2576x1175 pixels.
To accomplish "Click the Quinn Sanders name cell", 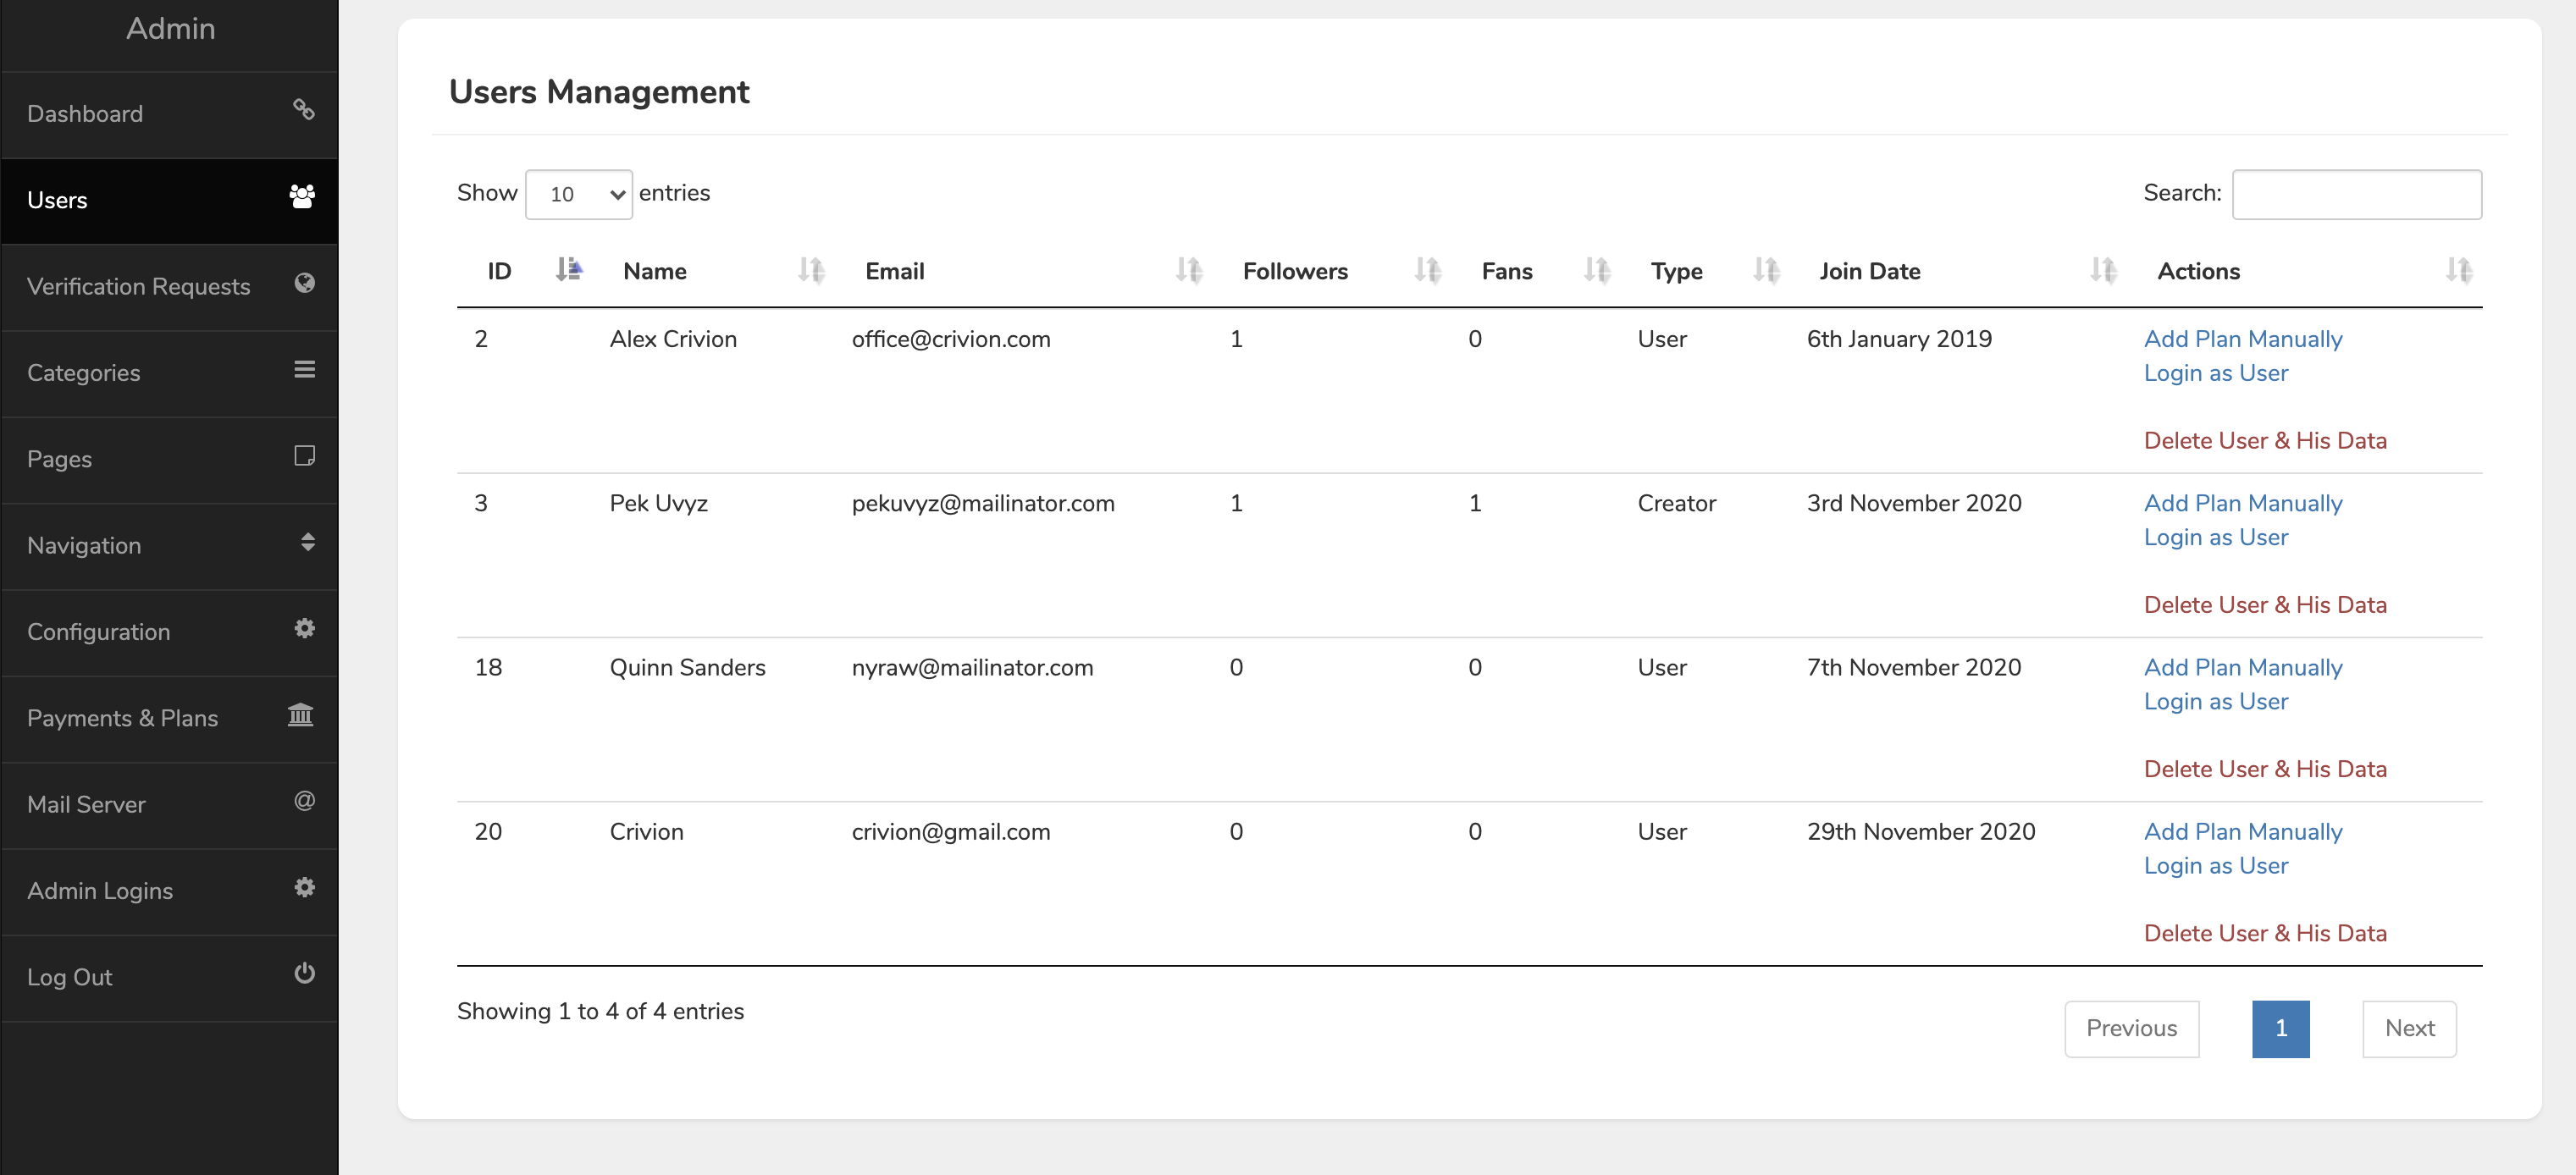I will [687, 667].
